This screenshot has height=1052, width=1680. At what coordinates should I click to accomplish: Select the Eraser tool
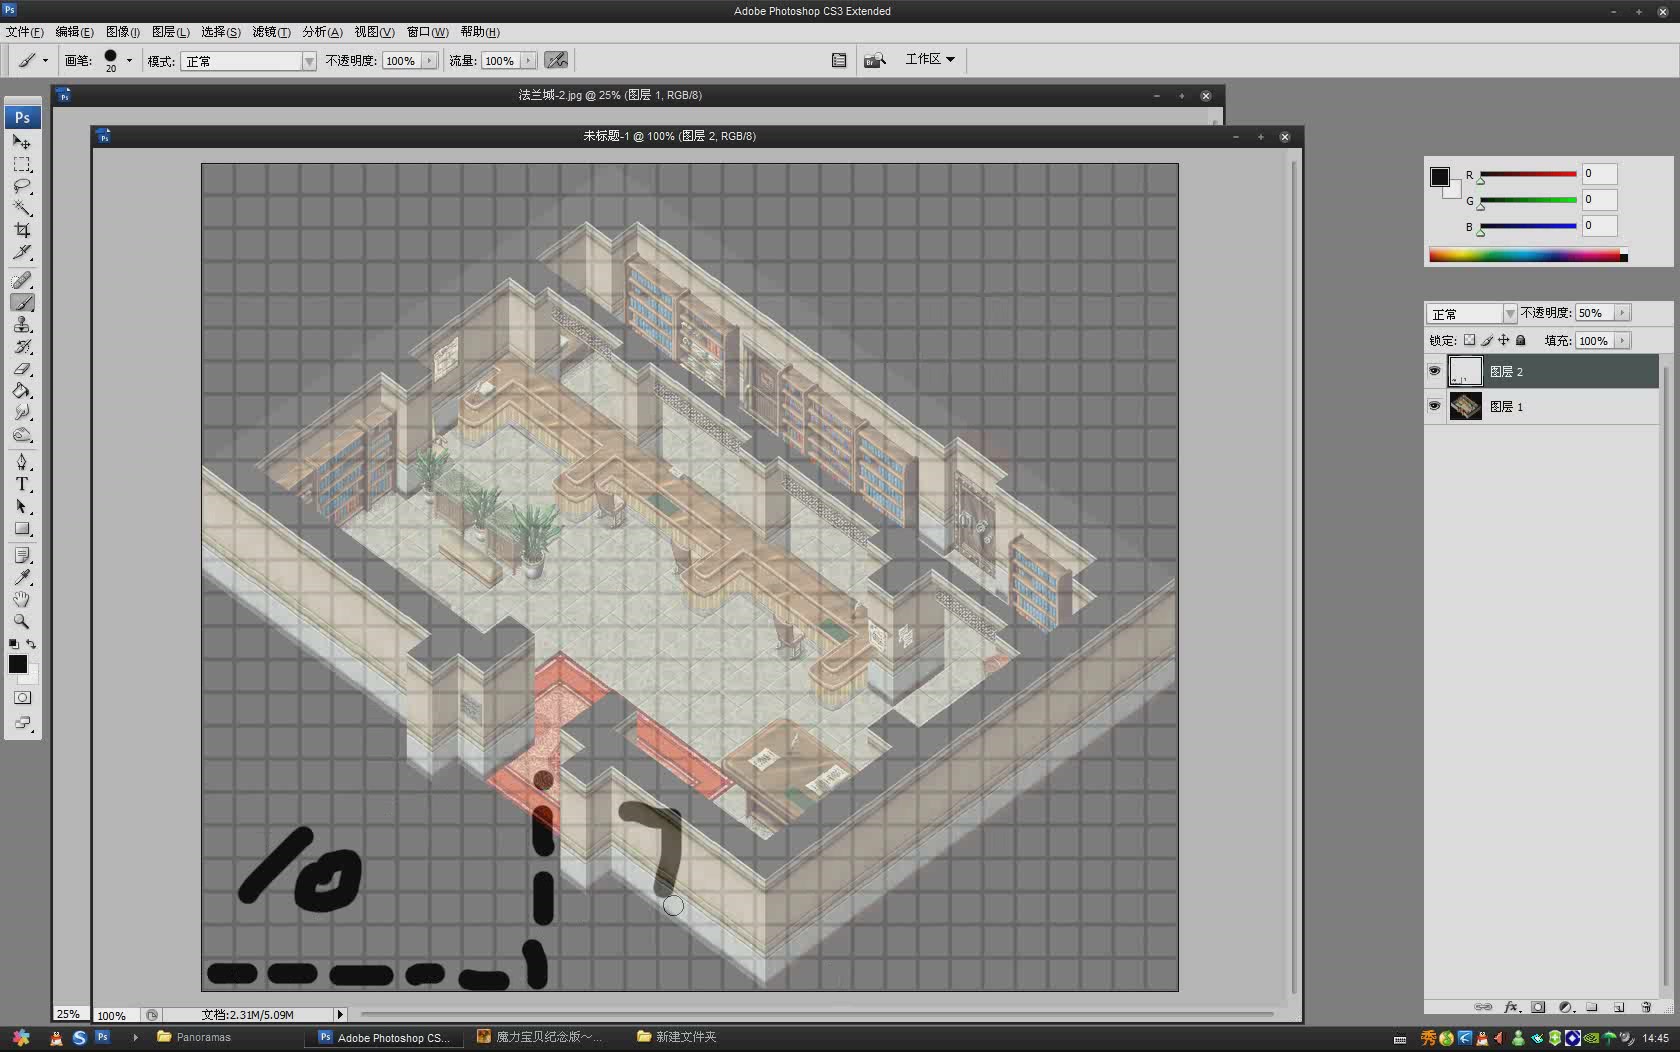(x=22, y=369)
